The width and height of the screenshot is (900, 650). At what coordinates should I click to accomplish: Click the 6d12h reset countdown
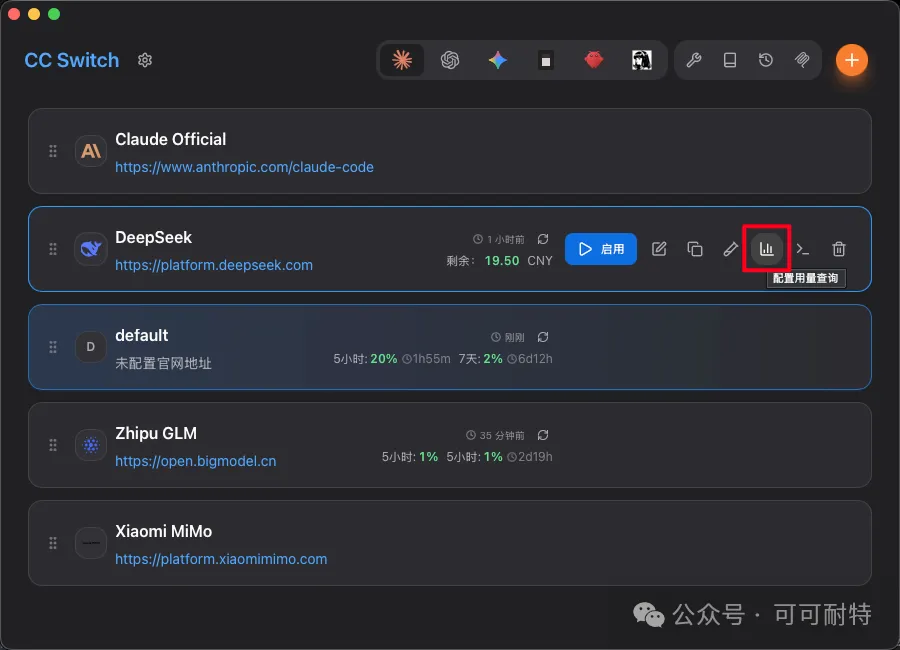(530, 359)
